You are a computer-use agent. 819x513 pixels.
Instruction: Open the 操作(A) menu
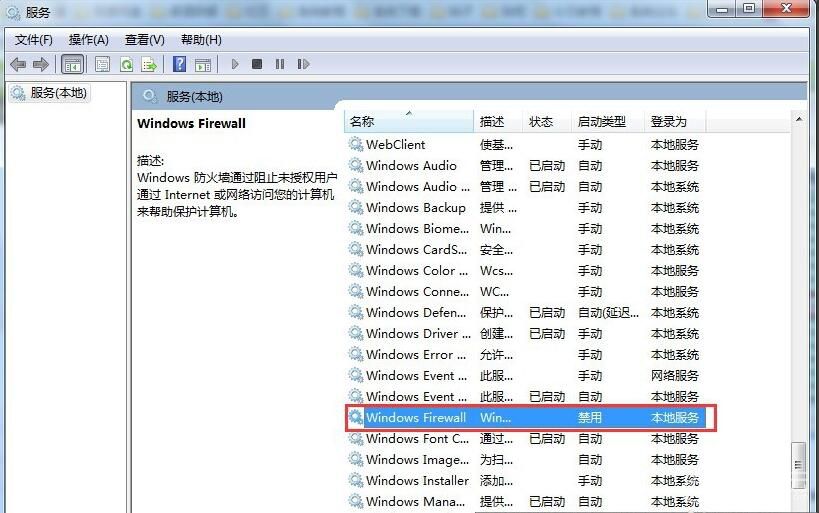[88, 40]
